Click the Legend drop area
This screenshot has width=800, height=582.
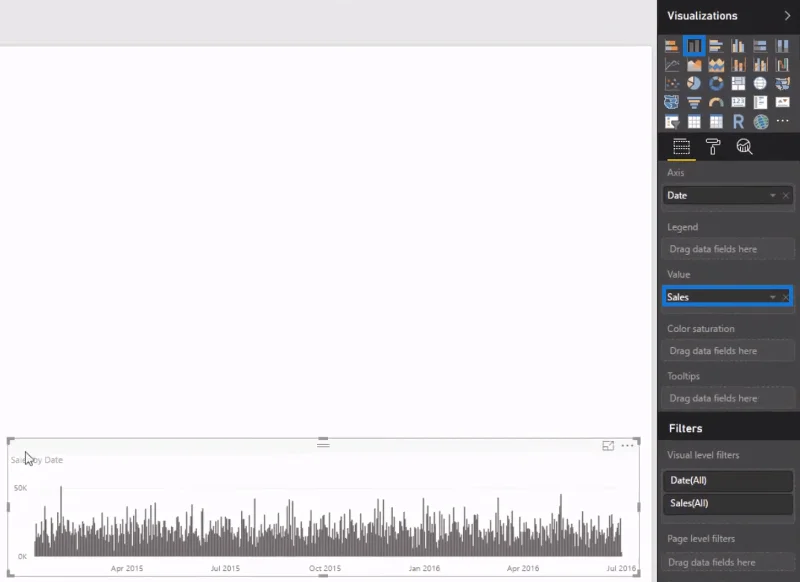[727, 249]
